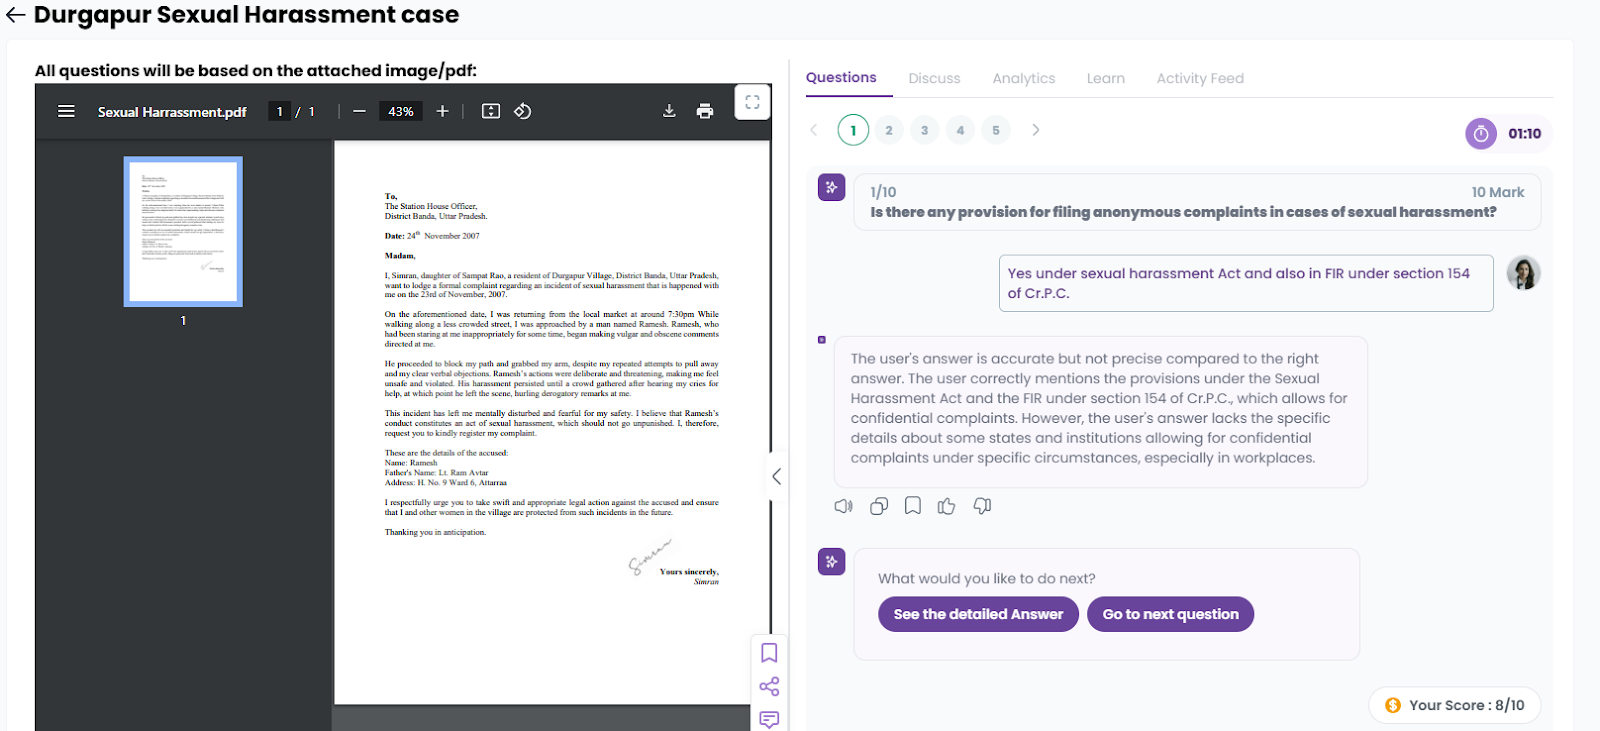Open the PDF in fullscreen view
This screenshot has height=731, width=1600.
pos(752,102)
